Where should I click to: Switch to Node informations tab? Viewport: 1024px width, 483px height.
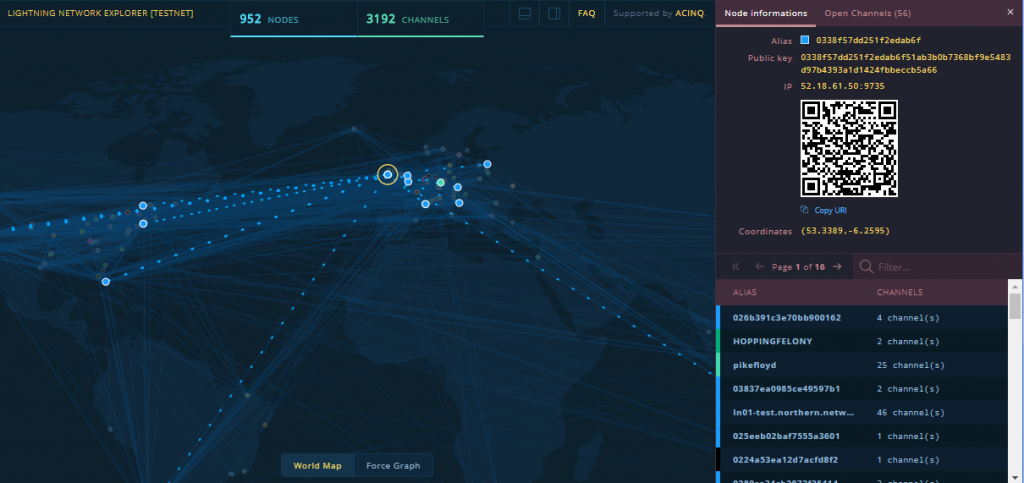coord(765,13)
